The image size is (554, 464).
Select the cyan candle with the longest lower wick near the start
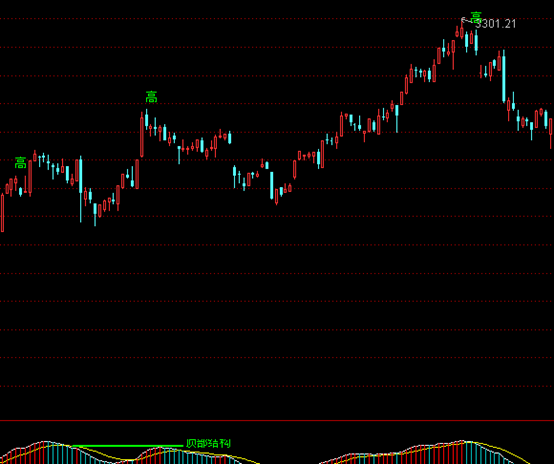[81, 189]
